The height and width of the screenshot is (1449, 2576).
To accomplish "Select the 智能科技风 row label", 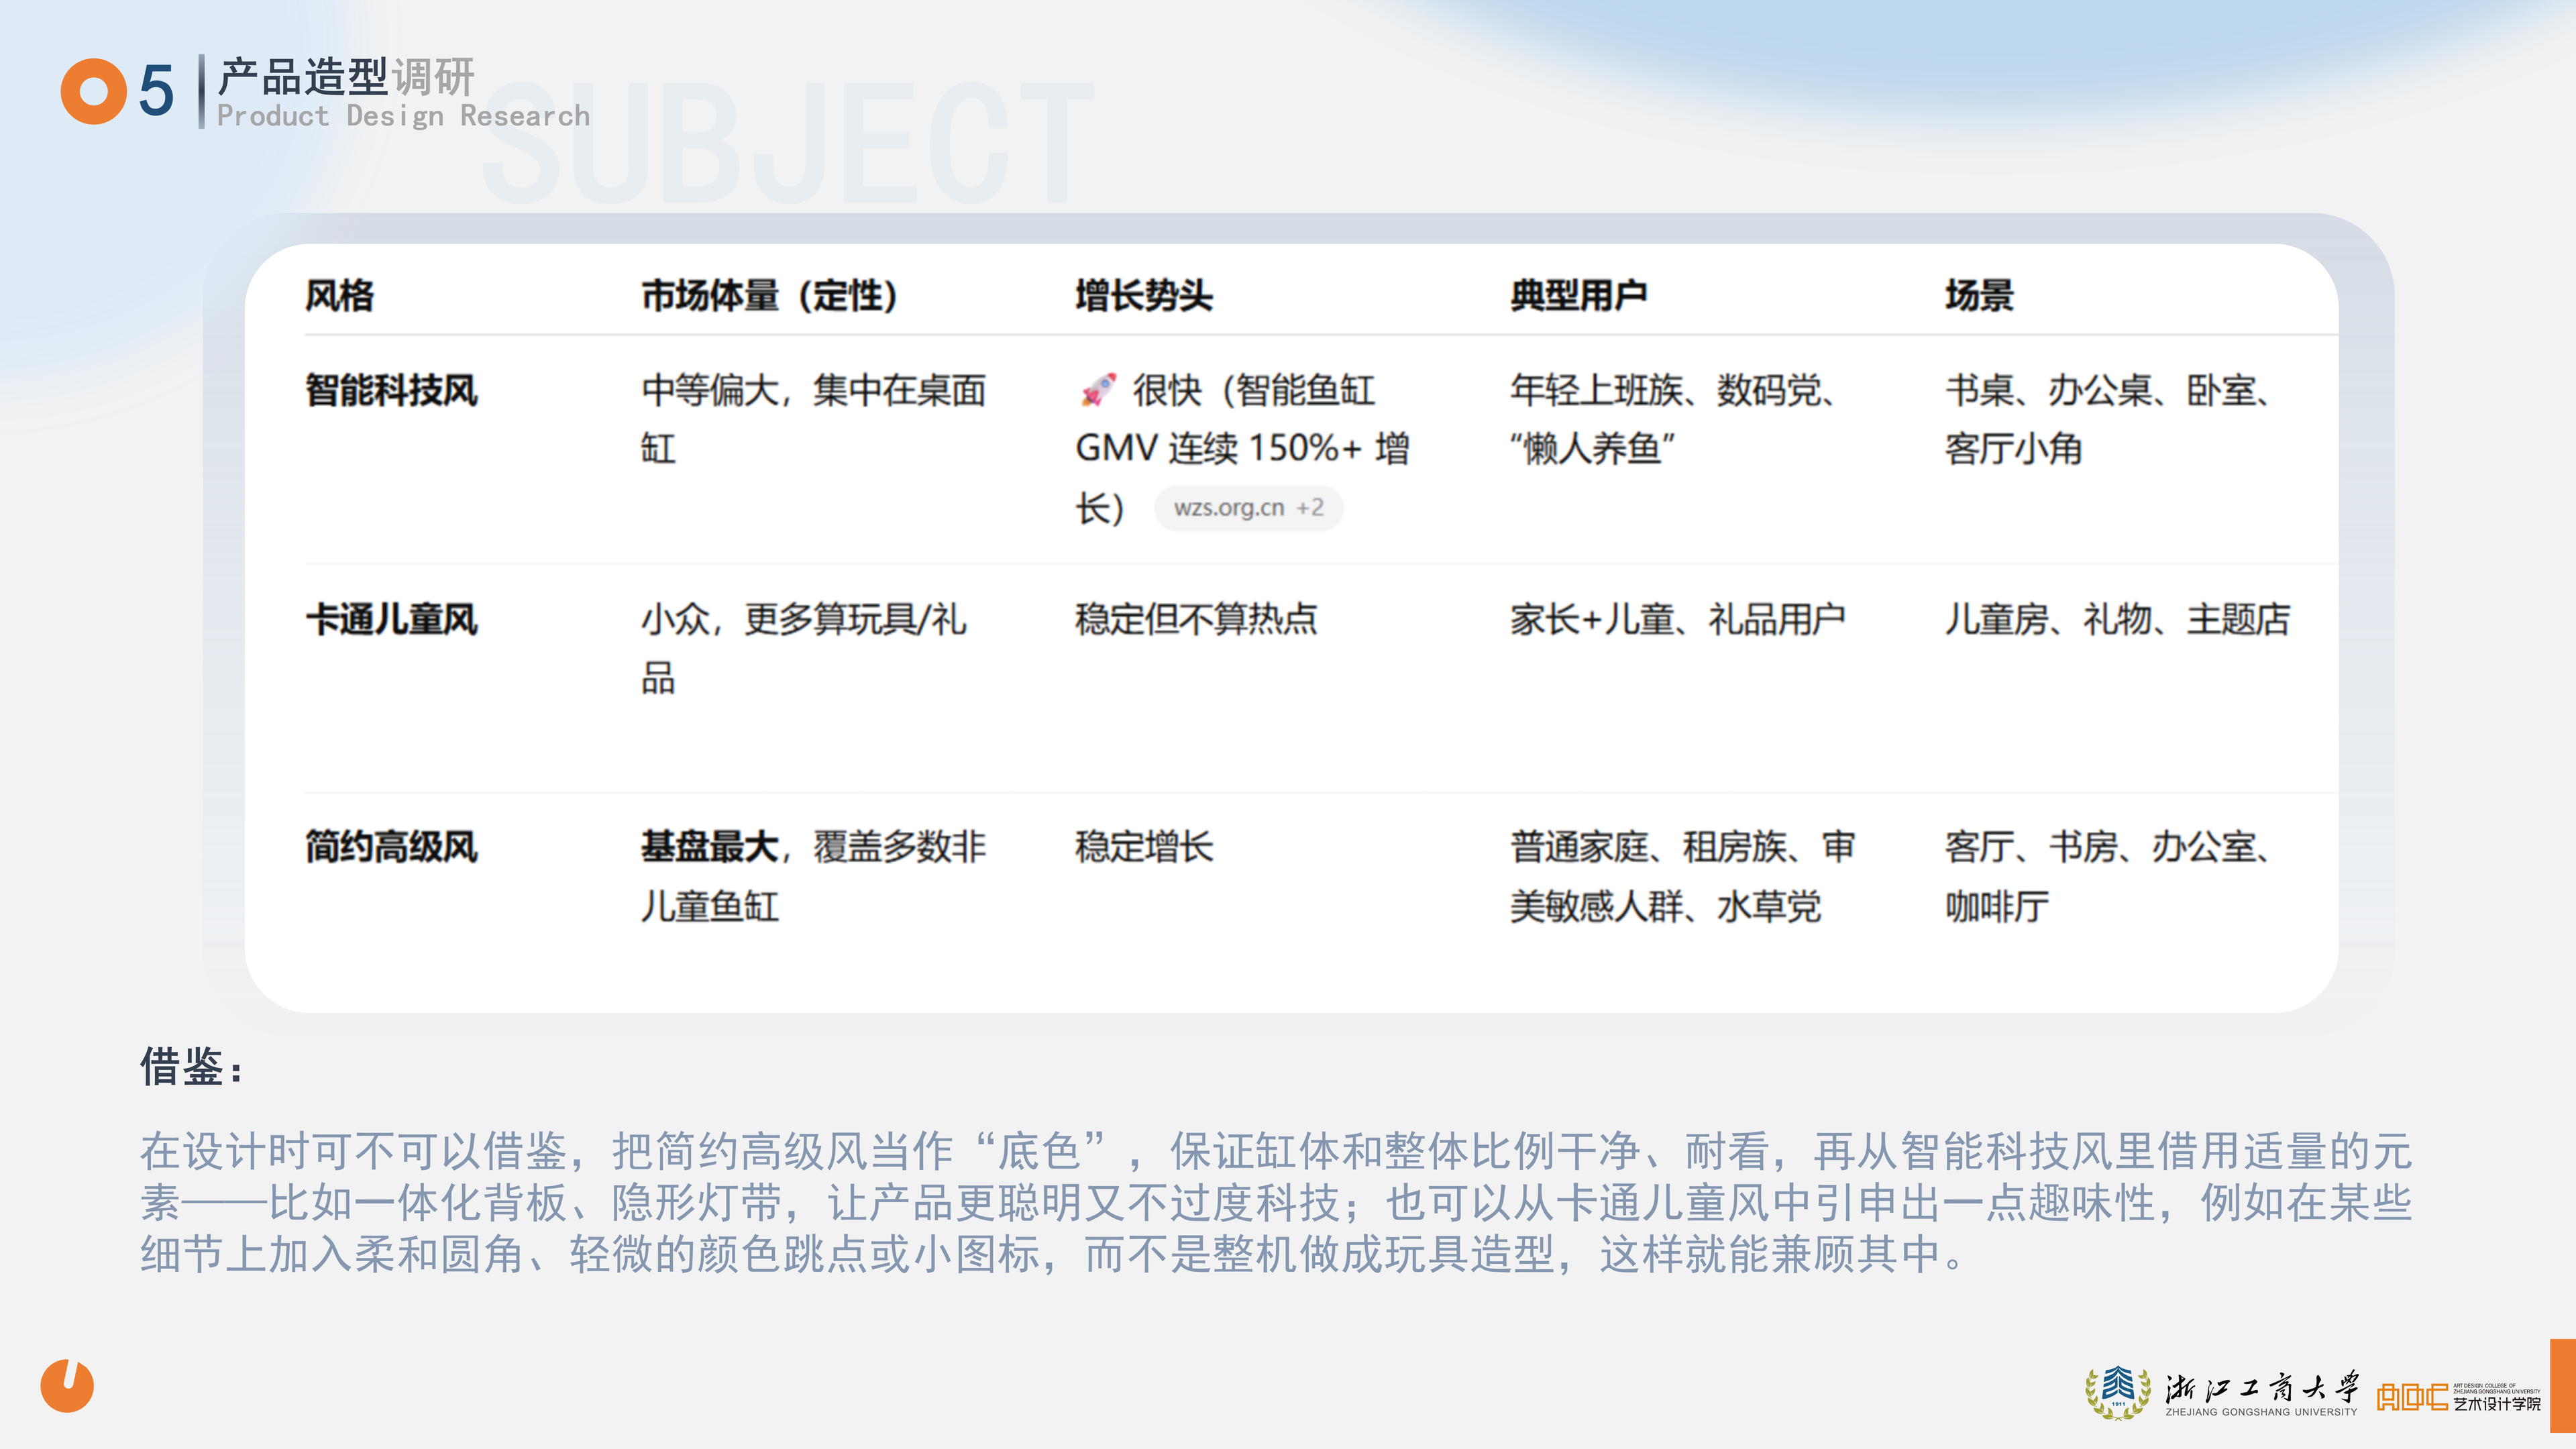I will [391, 389].
